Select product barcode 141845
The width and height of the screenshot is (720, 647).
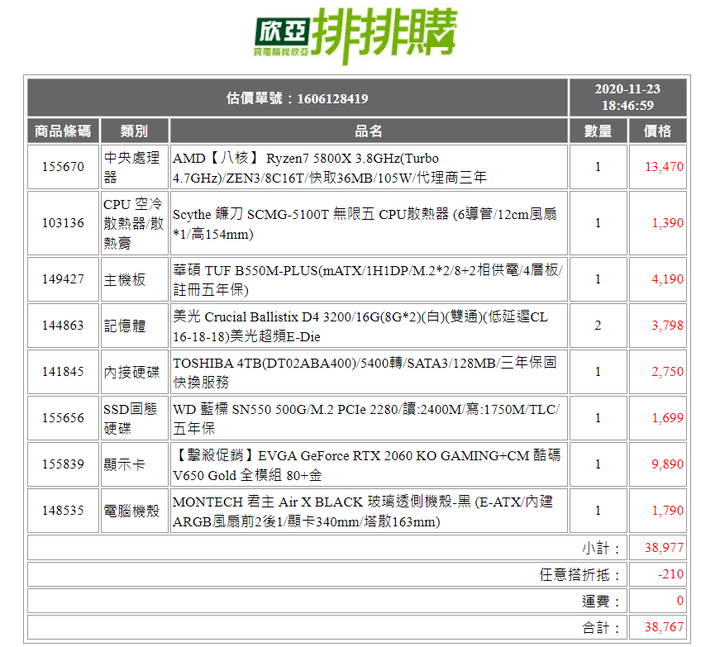(x=63, y=371)
